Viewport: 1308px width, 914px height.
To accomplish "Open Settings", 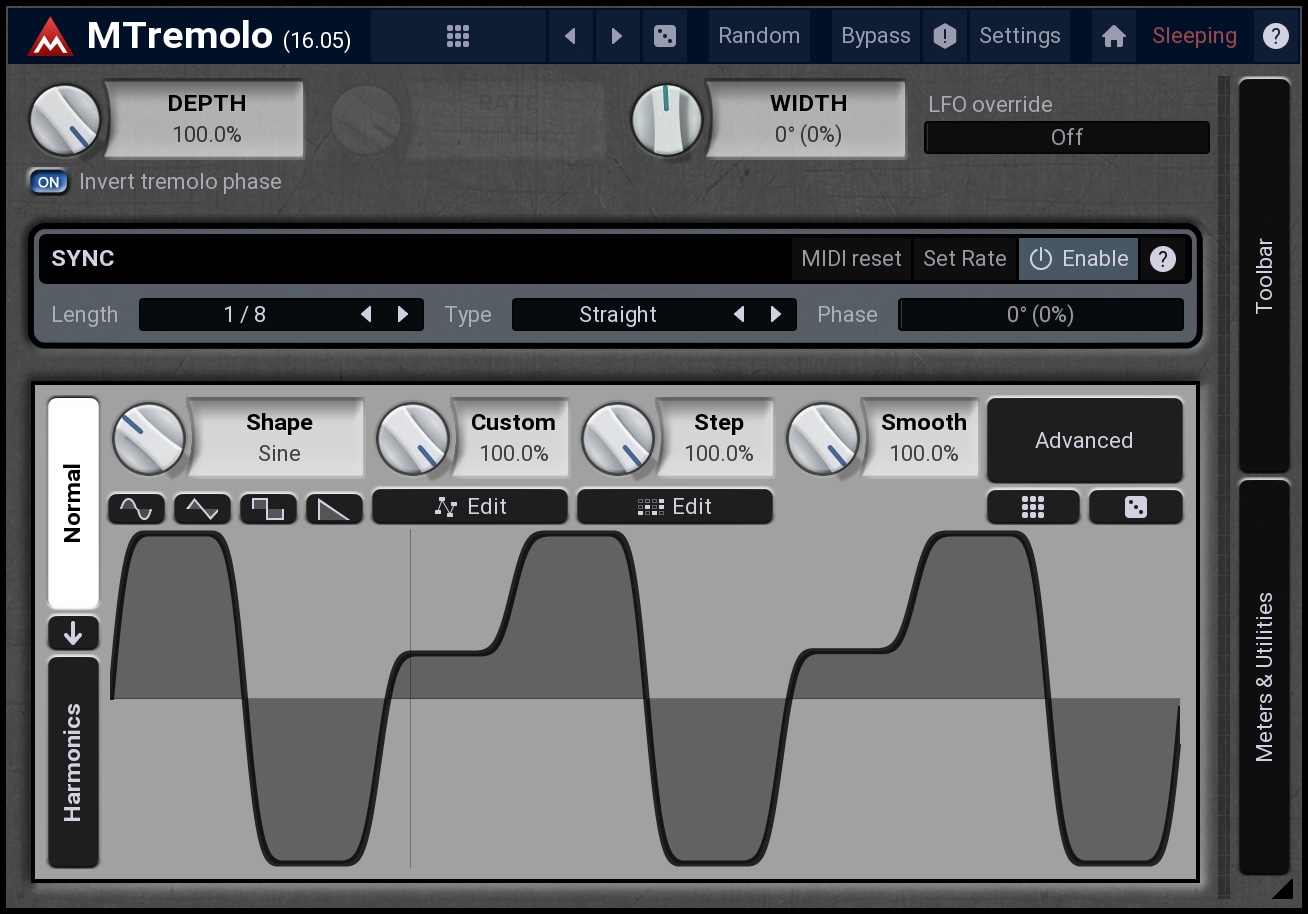I will click(1019, 36).
